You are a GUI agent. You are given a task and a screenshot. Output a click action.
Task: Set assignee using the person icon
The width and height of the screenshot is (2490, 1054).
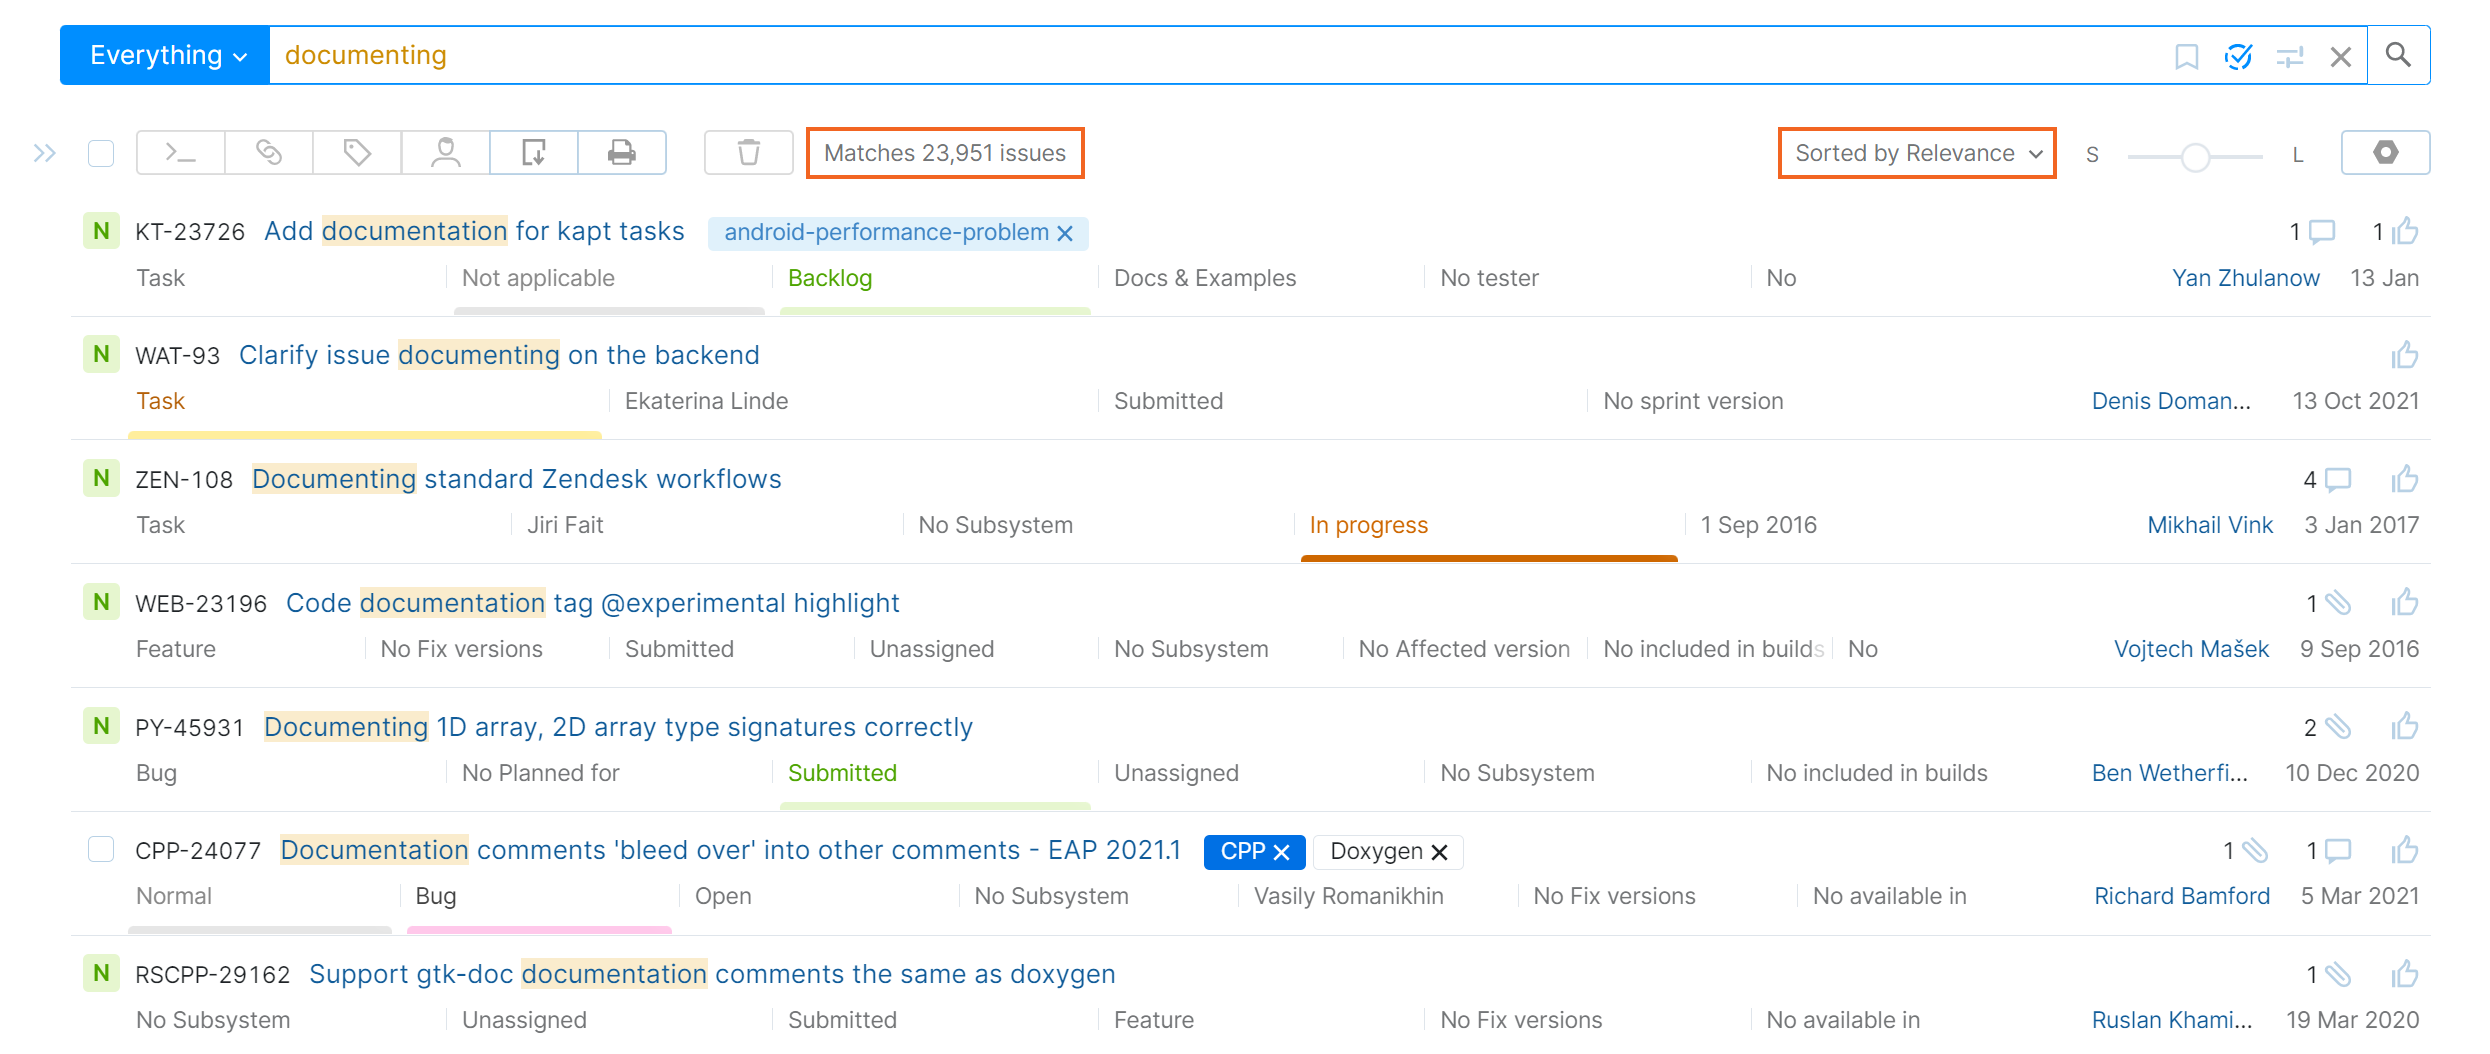(x=446, y=152)
